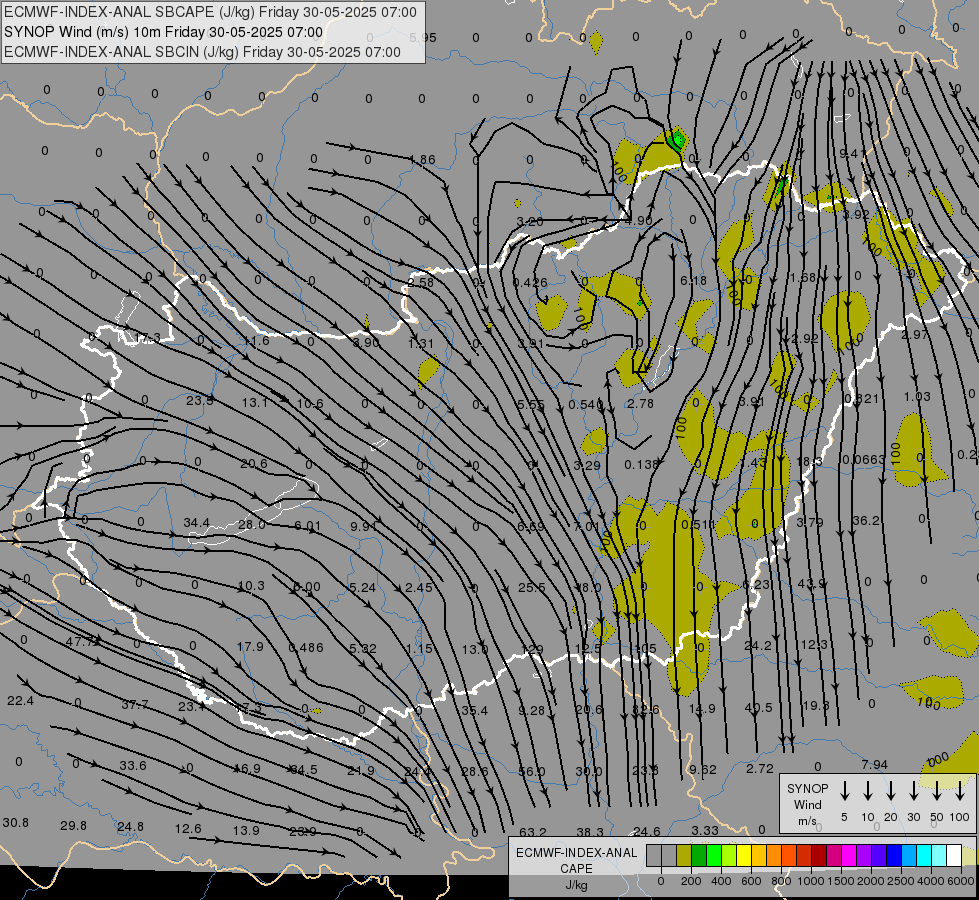Click the 34.4 value on the map

point(197,522)
